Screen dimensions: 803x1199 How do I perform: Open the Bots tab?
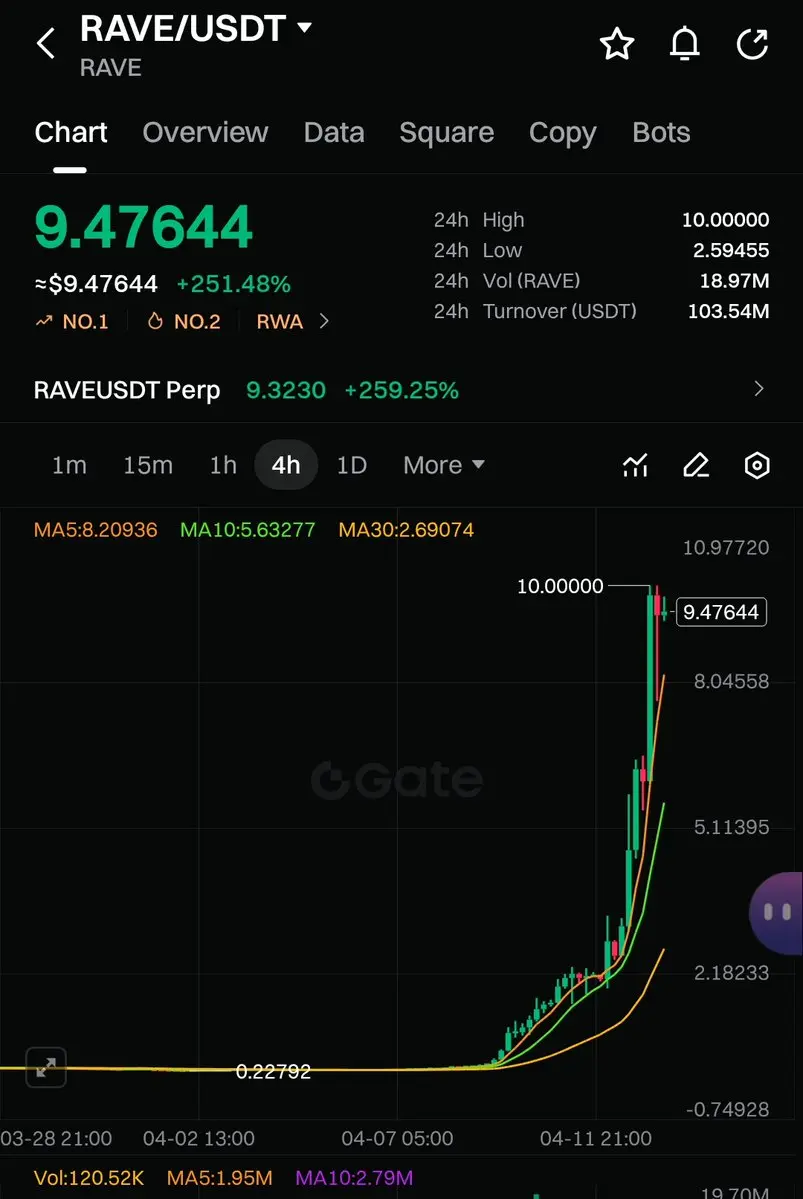pyautogui.click(x=661, y=132)
